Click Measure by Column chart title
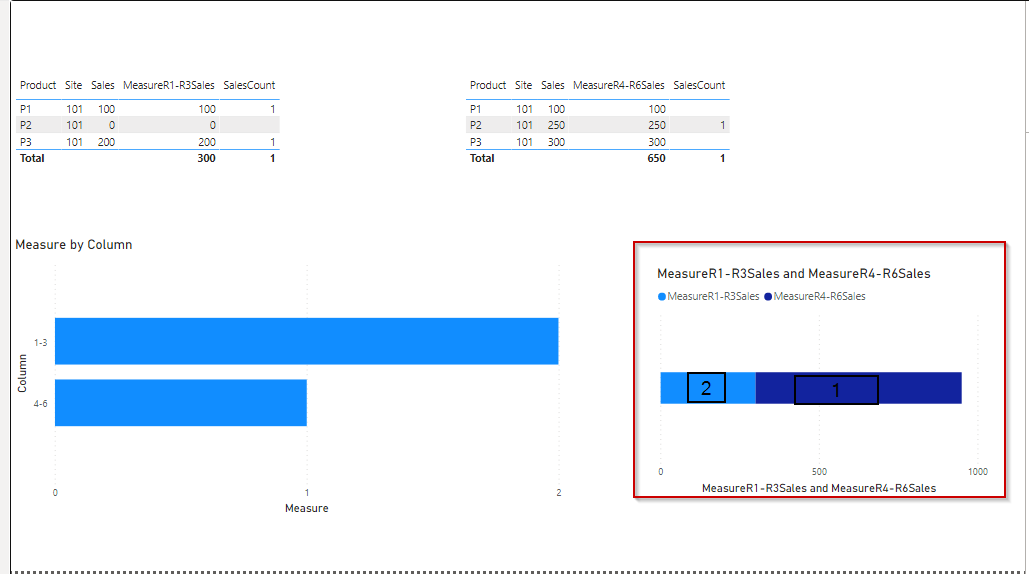Viewport: 1029px width, 574px height. tap(74, 245)
